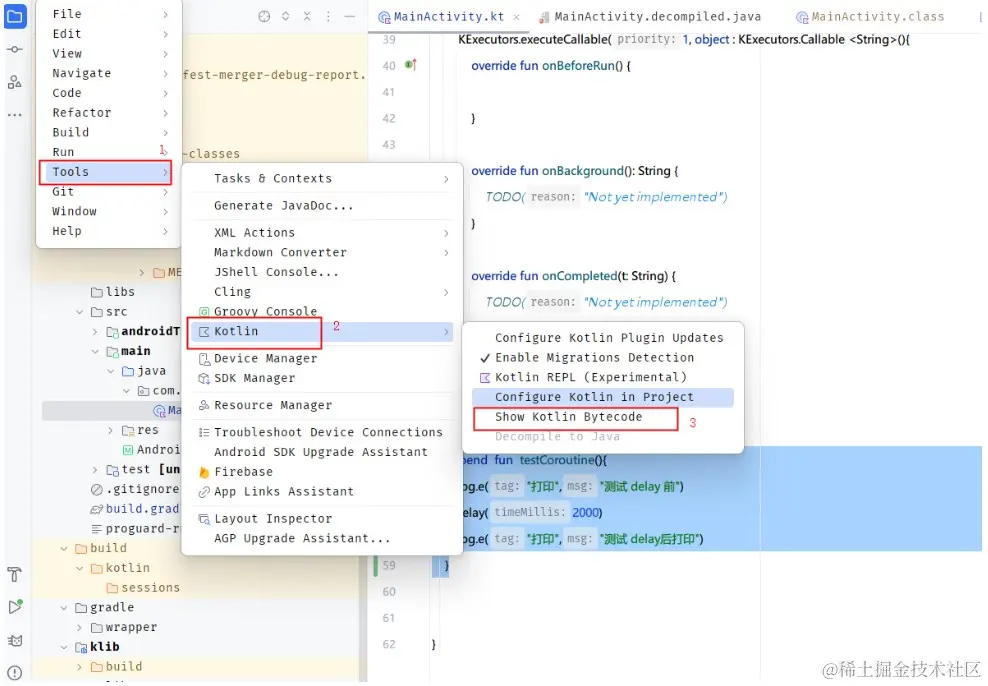Open Kotlin REPL (Experimental)

pyautogui.click(x=603, y=377)
